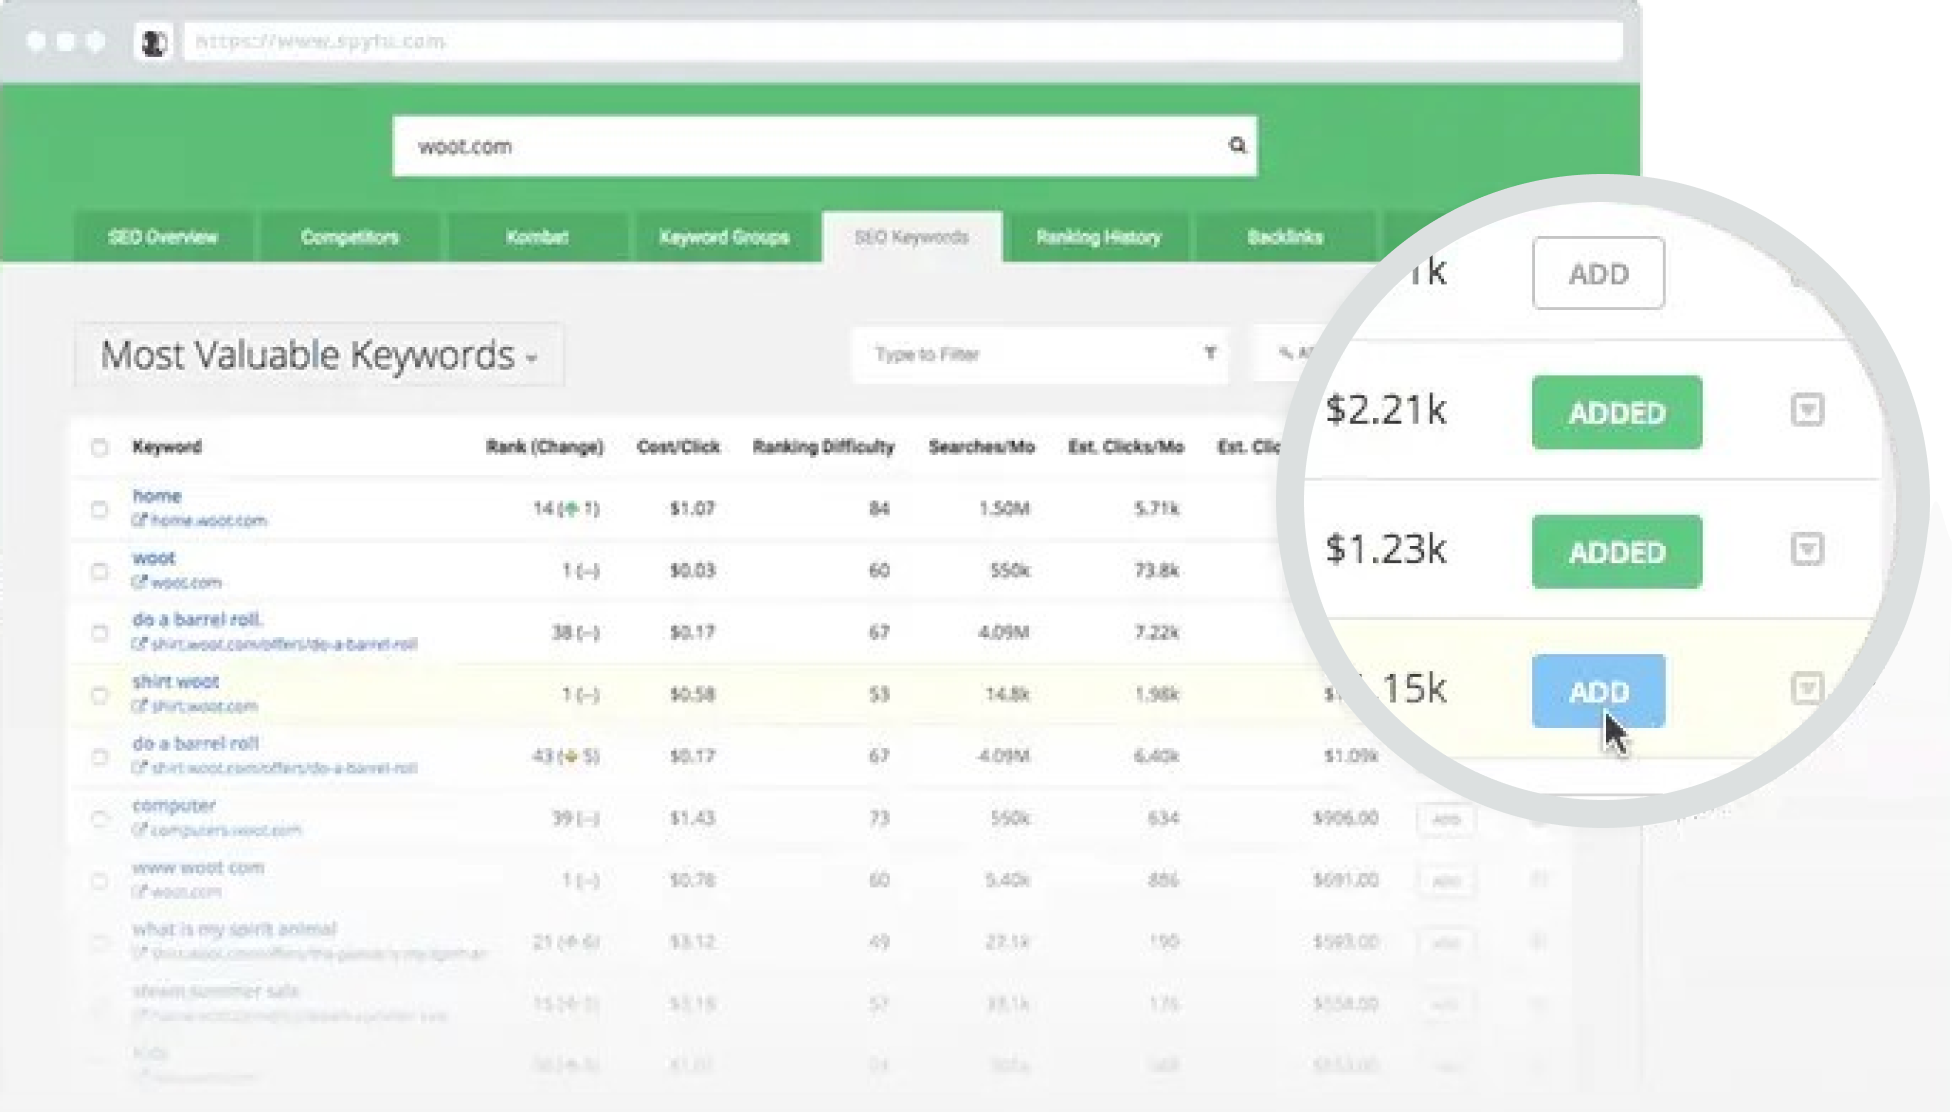Image resolution: width=1952 pixels, height=1112 pixels.
Task: Select the SEO Keywords tab
Action: click(x=911, y=237)
